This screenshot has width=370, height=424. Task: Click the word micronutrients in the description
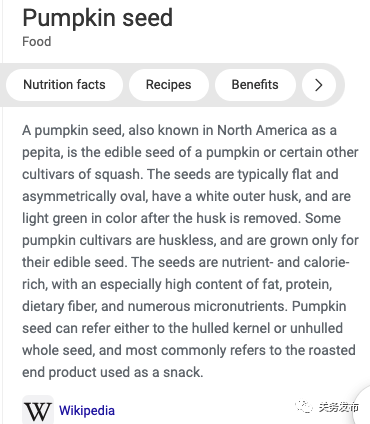tap(240, 306)
